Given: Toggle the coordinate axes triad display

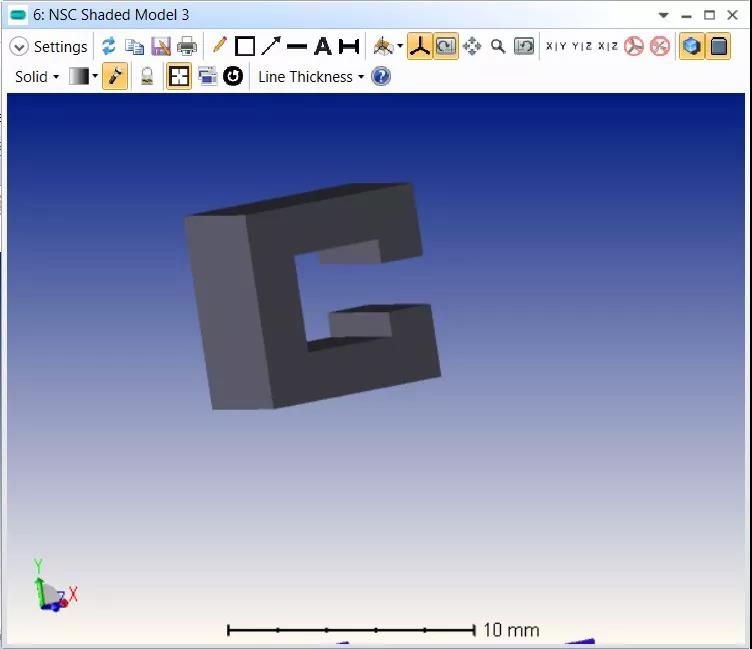Looking at the screenshot, I should pos(420,46).
